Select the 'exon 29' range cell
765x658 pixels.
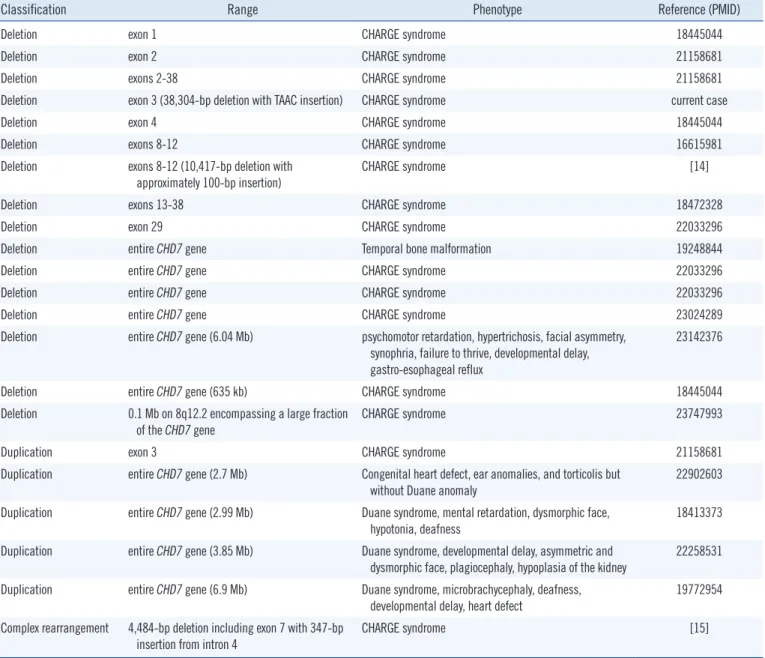(x=145, y=227)
